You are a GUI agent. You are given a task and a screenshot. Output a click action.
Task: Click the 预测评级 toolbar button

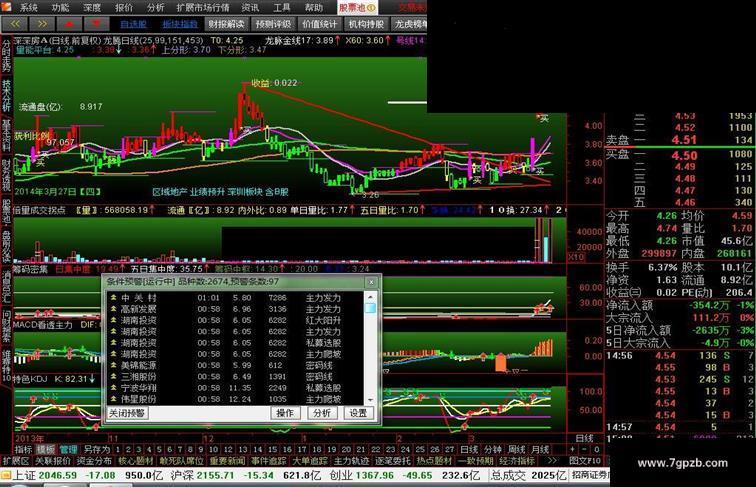click(273, 24)
